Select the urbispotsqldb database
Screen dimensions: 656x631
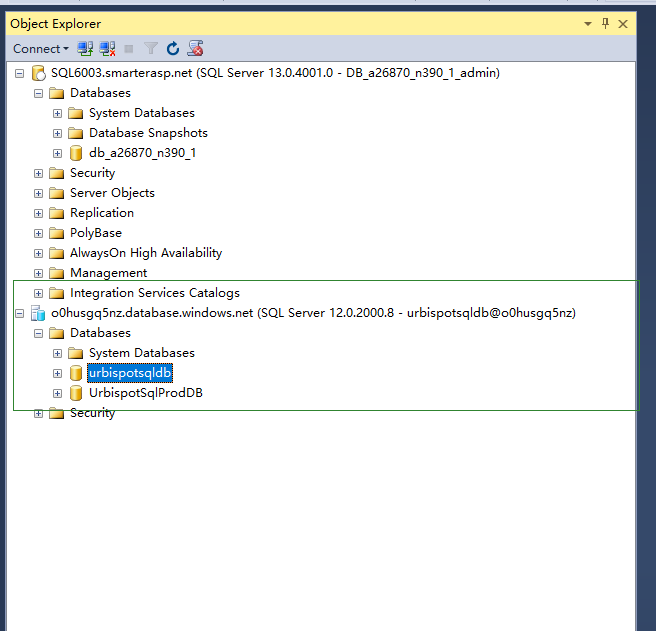click(x=130, y=373)
